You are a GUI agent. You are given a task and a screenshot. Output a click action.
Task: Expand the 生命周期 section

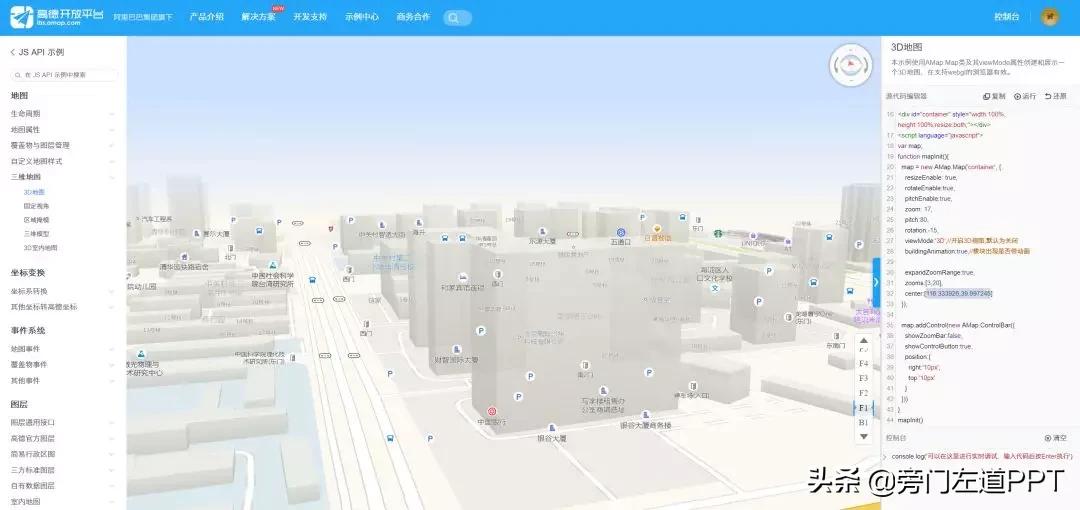coord(63,114)
